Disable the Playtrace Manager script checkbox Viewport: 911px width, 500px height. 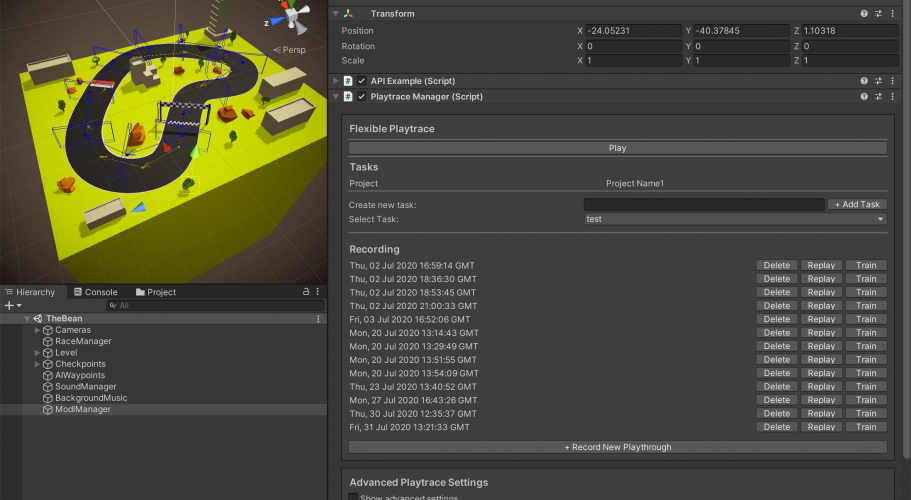click(361, 96)
